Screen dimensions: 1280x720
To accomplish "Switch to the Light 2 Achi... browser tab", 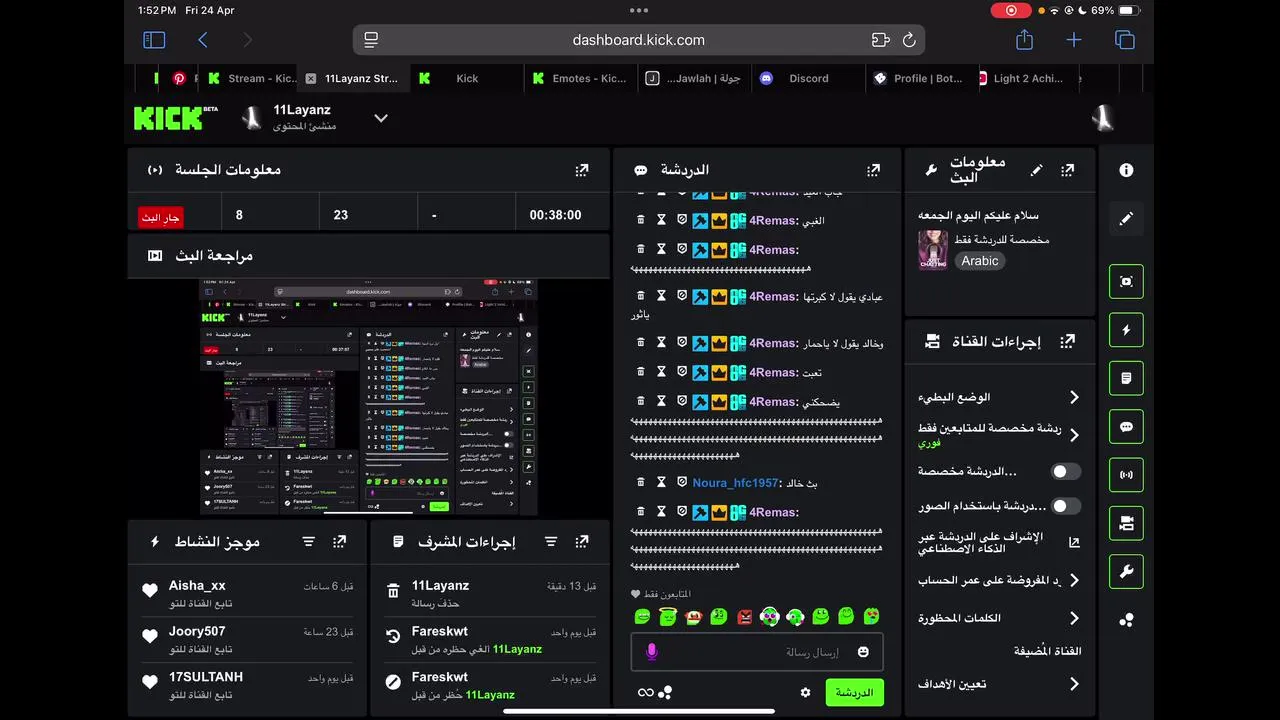I will (1030, 78).
